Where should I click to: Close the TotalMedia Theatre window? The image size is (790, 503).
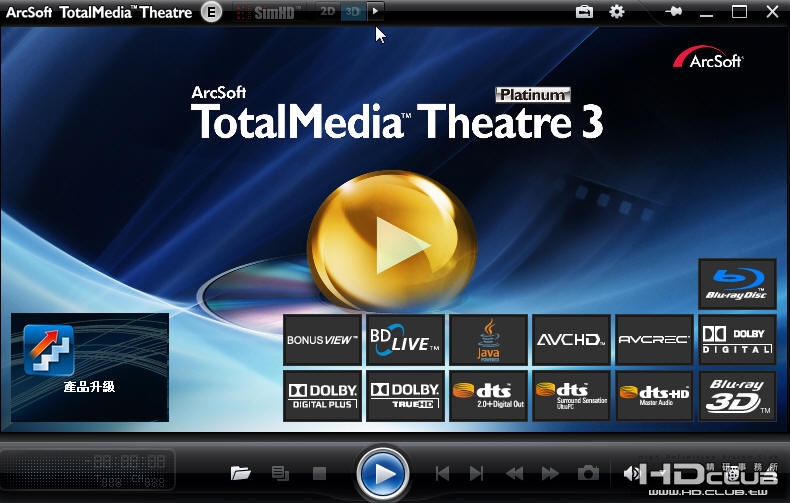pyautogui.click(x=772, y=11)
